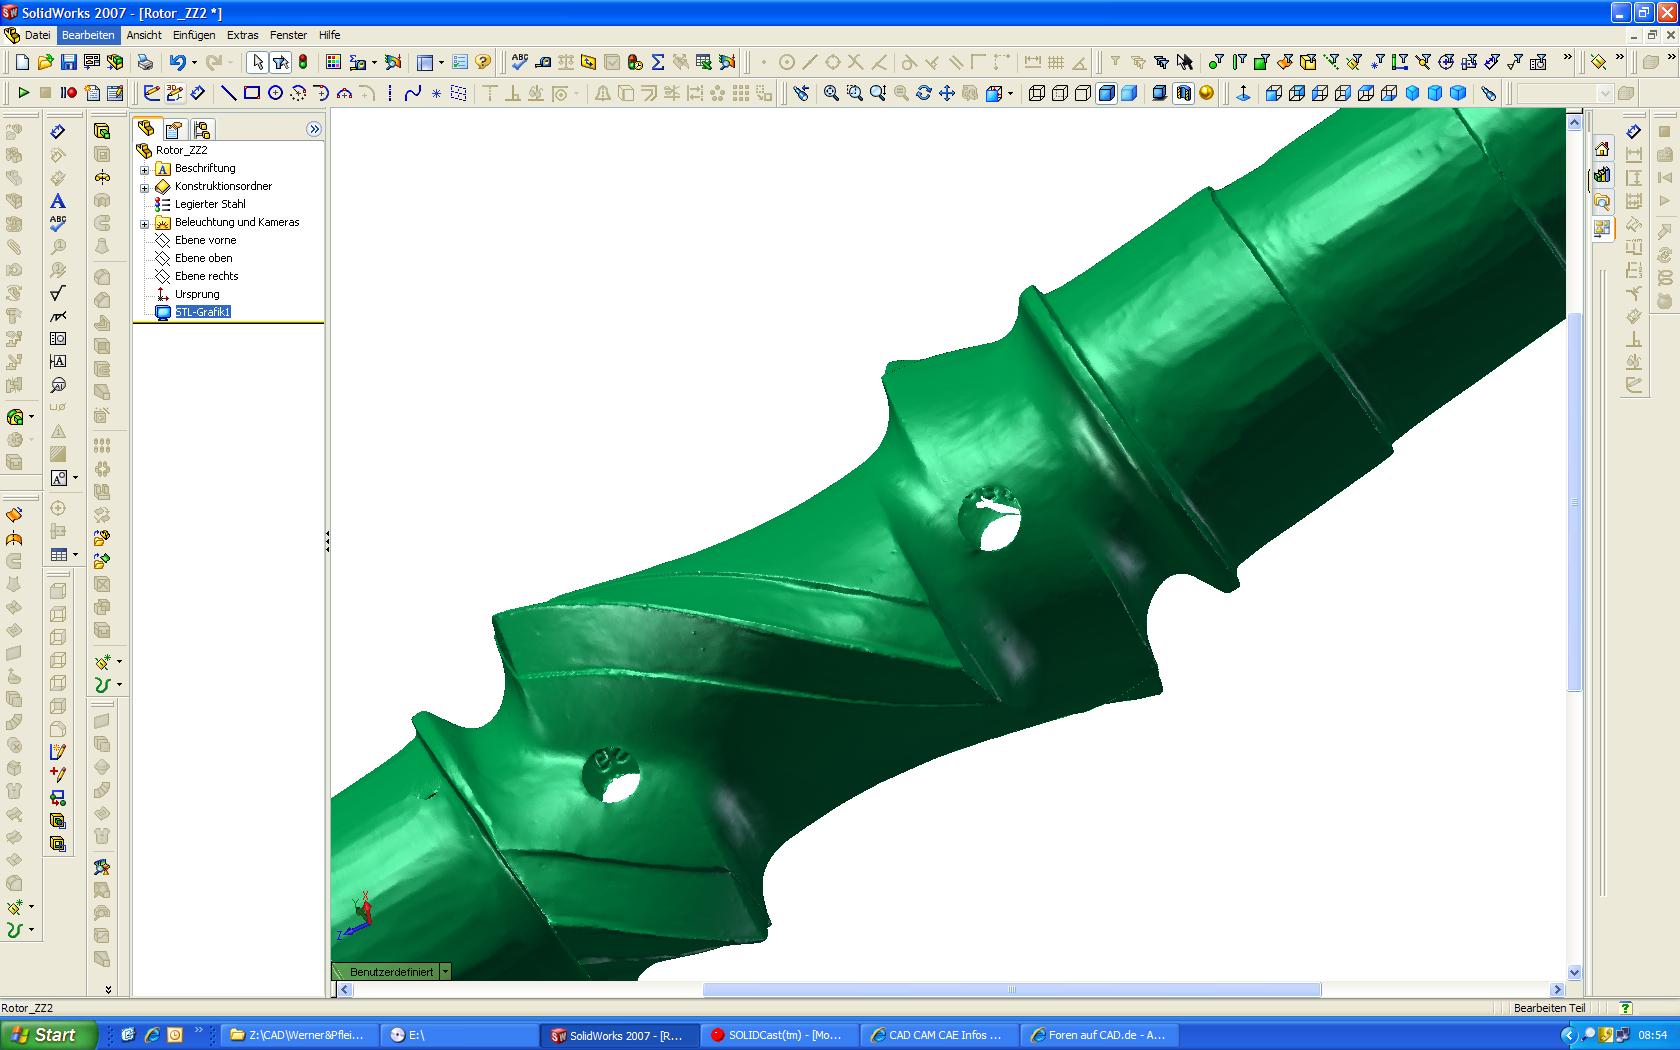The width and height of the screenshot is (1680, 1050).
Task: Select STL-Grafik1 in the feature tree
Action: (203, 312)
